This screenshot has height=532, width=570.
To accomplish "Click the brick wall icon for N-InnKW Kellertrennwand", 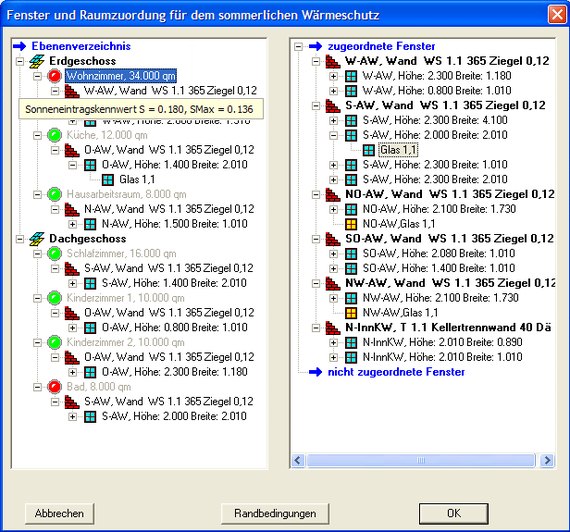I will [x=333, y=328].
